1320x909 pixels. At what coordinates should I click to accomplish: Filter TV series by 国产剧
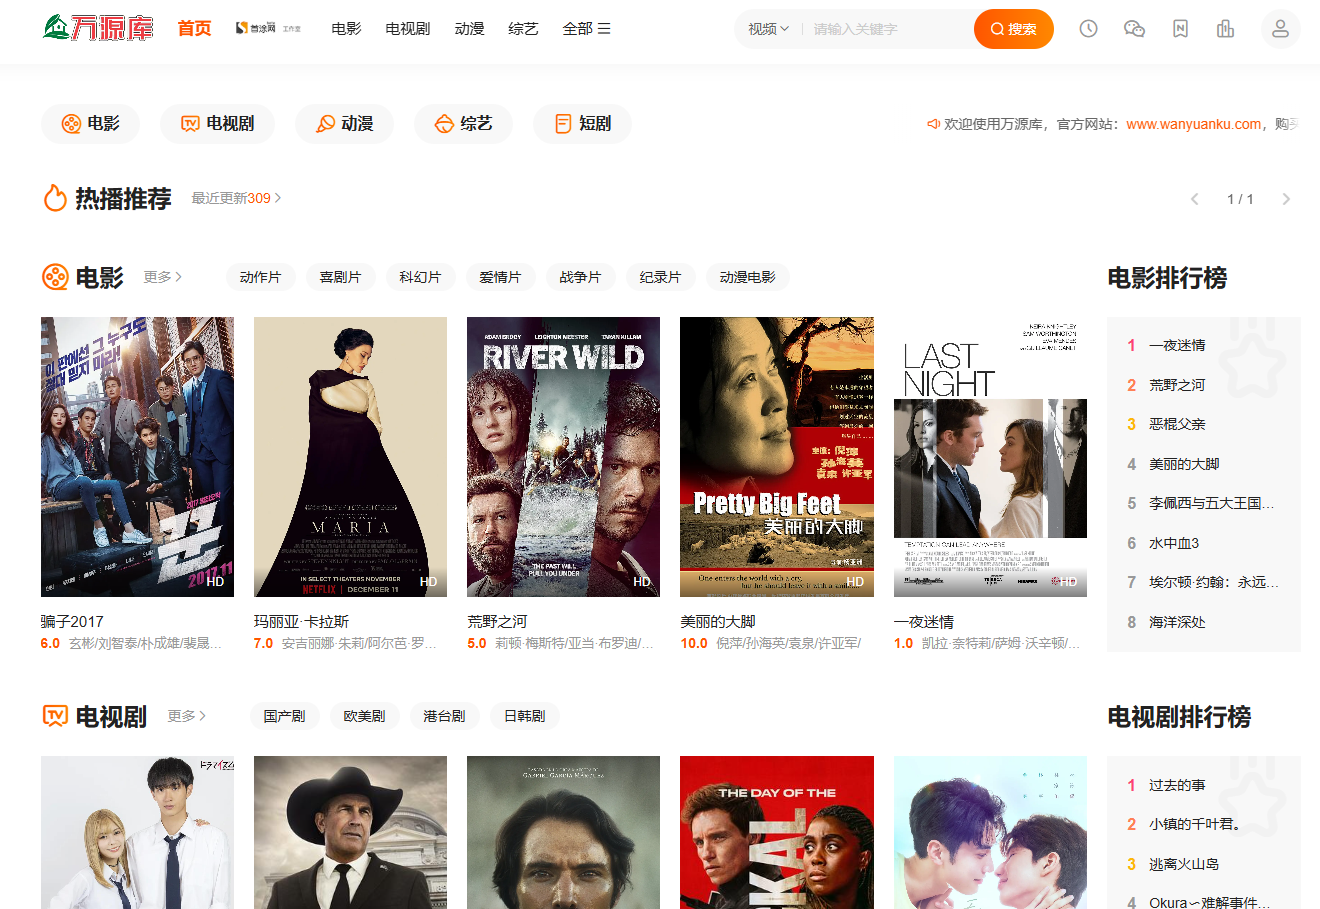284,716
